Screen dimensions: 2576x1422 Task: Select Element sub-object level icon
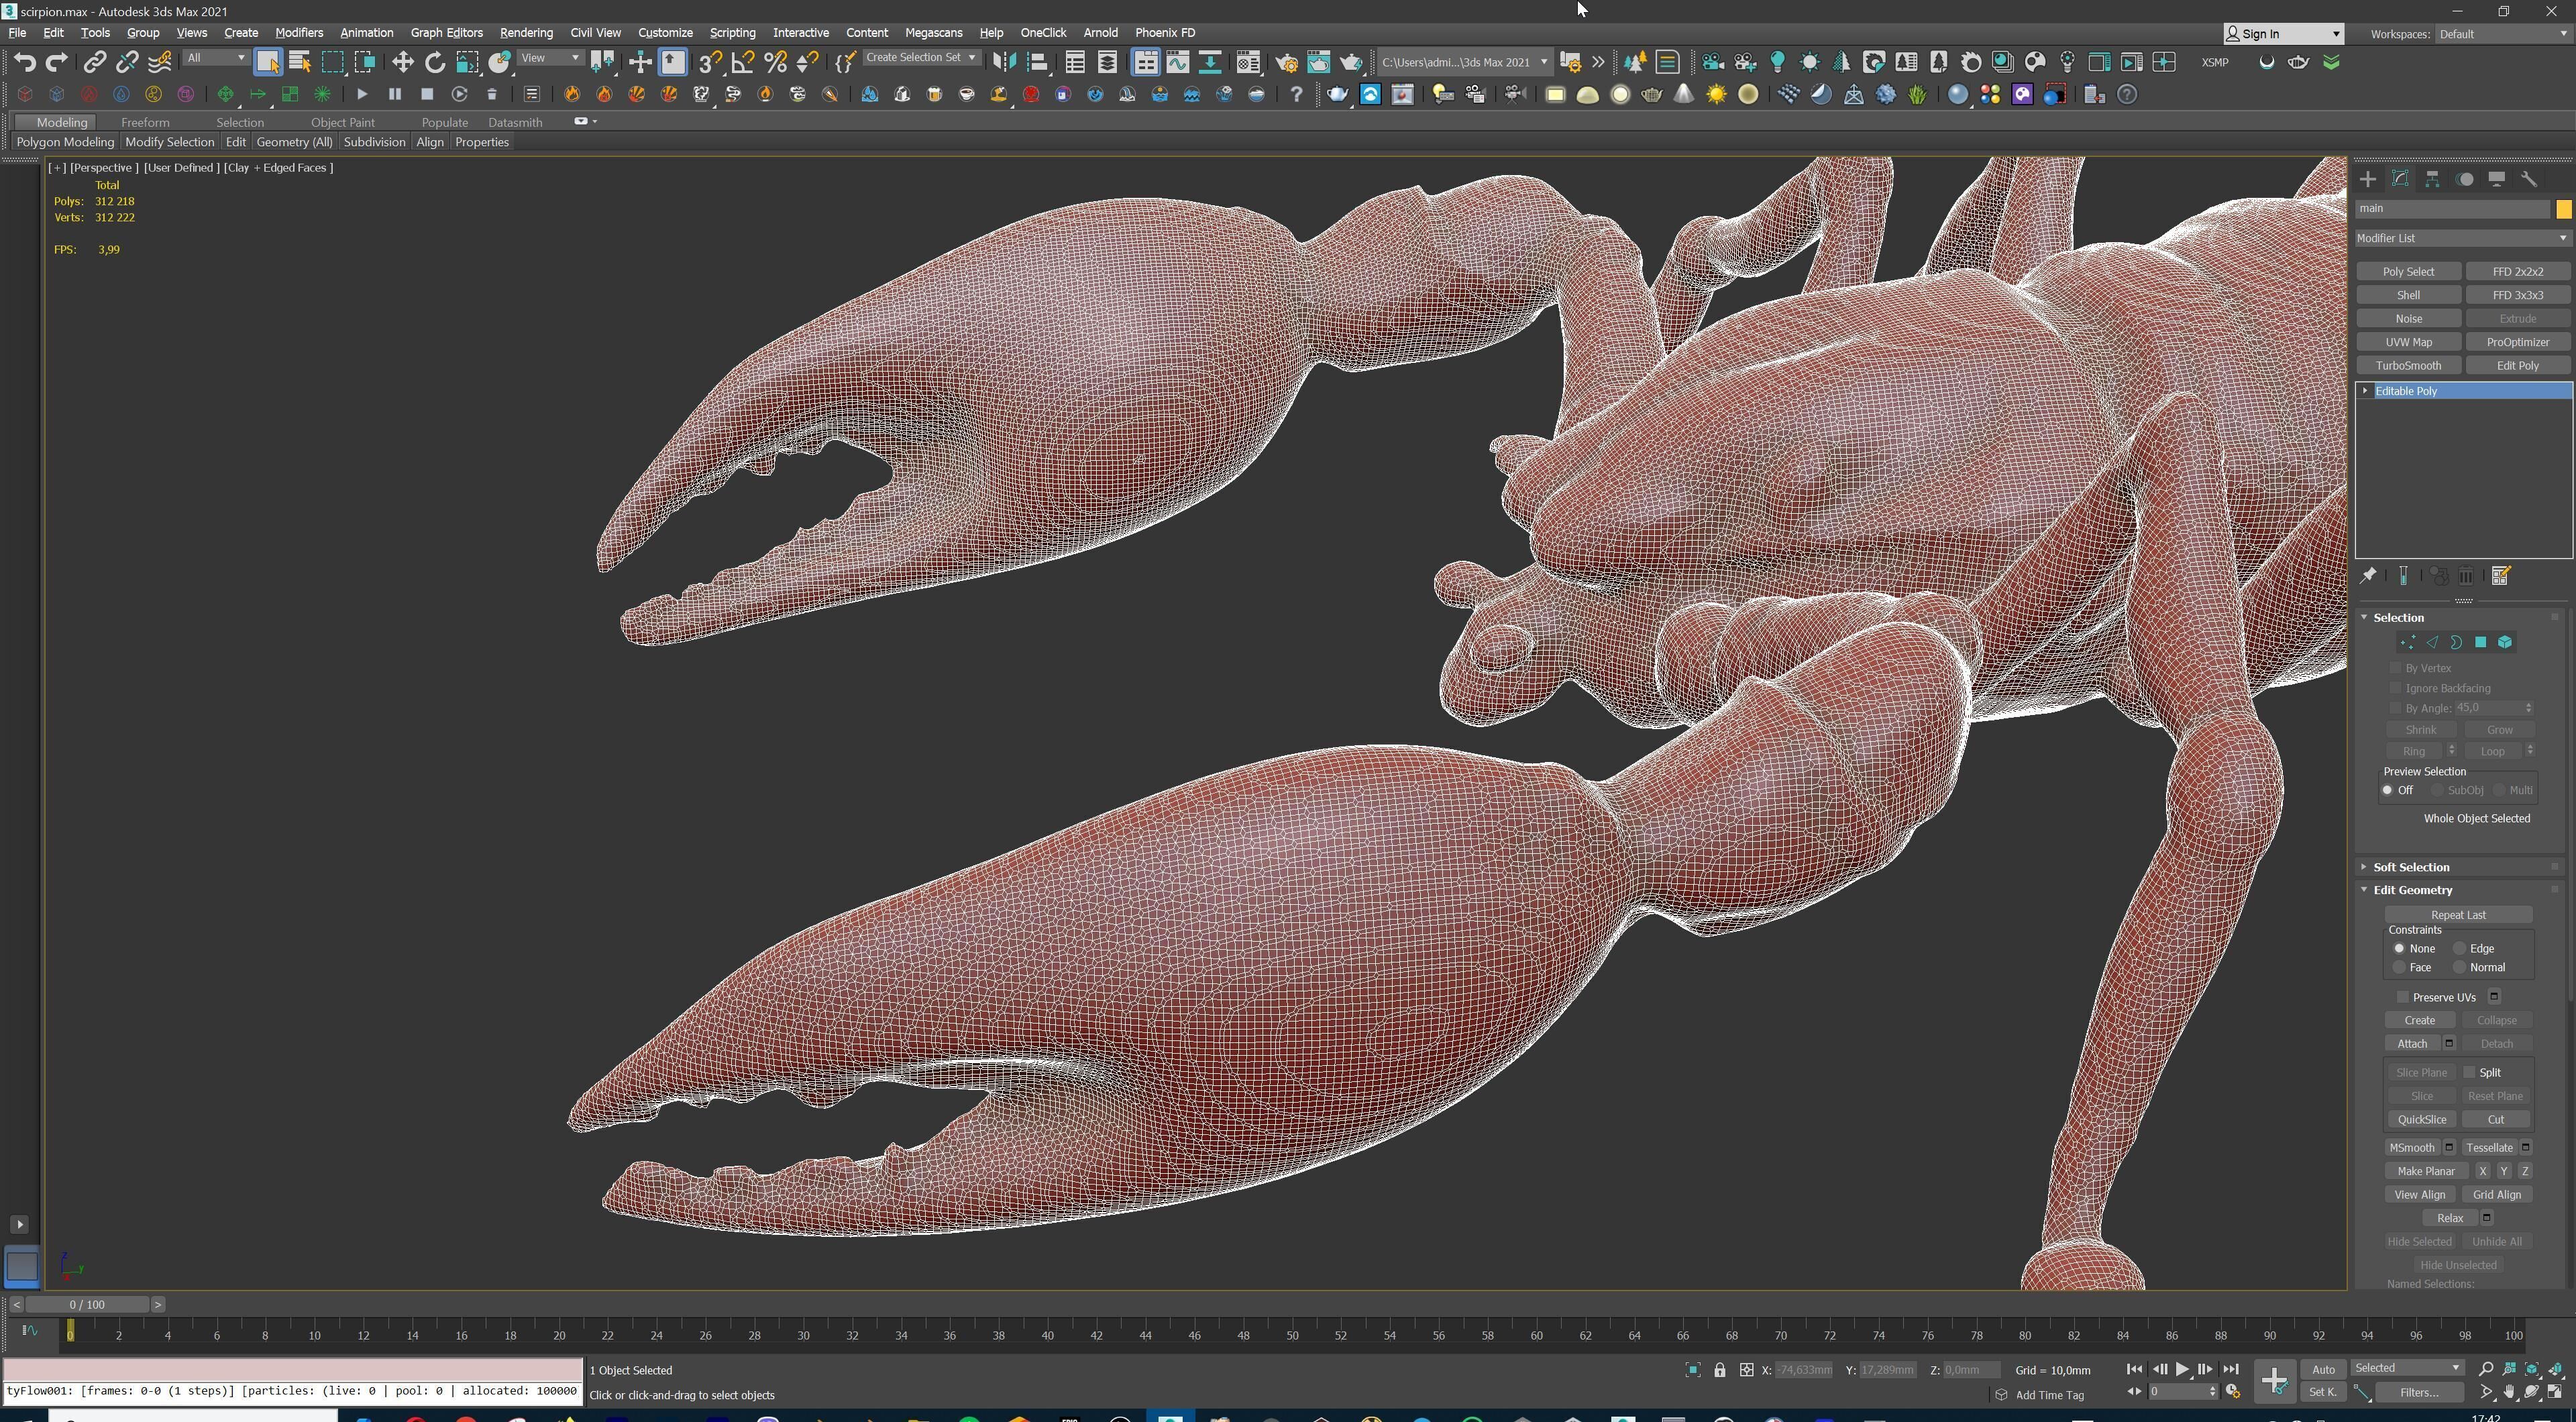pos(2505,642)
